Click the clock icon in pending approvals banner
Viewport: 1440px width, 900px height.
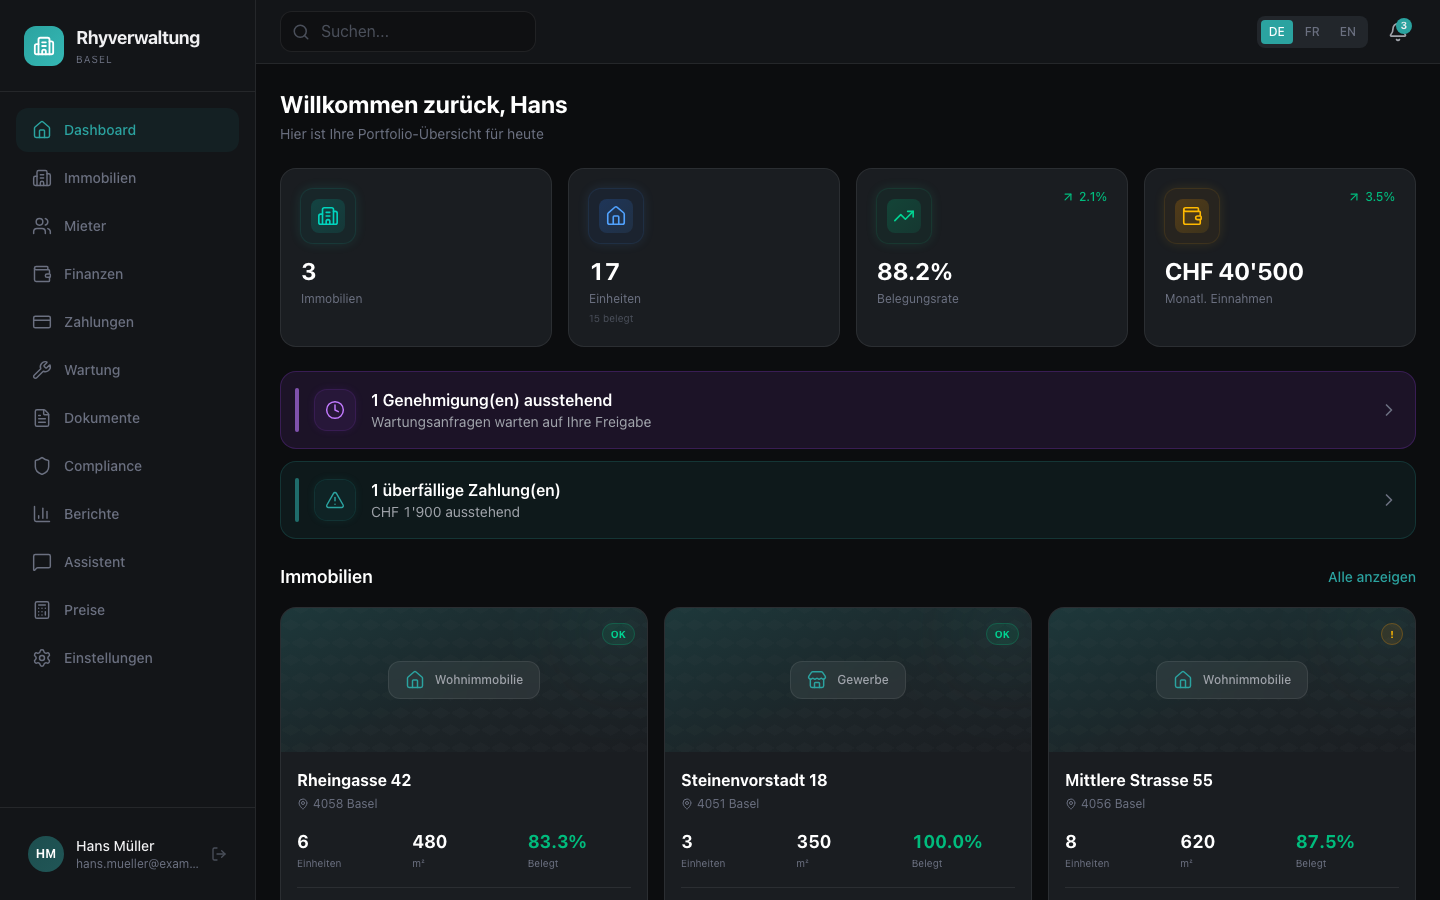coord(335,410)
